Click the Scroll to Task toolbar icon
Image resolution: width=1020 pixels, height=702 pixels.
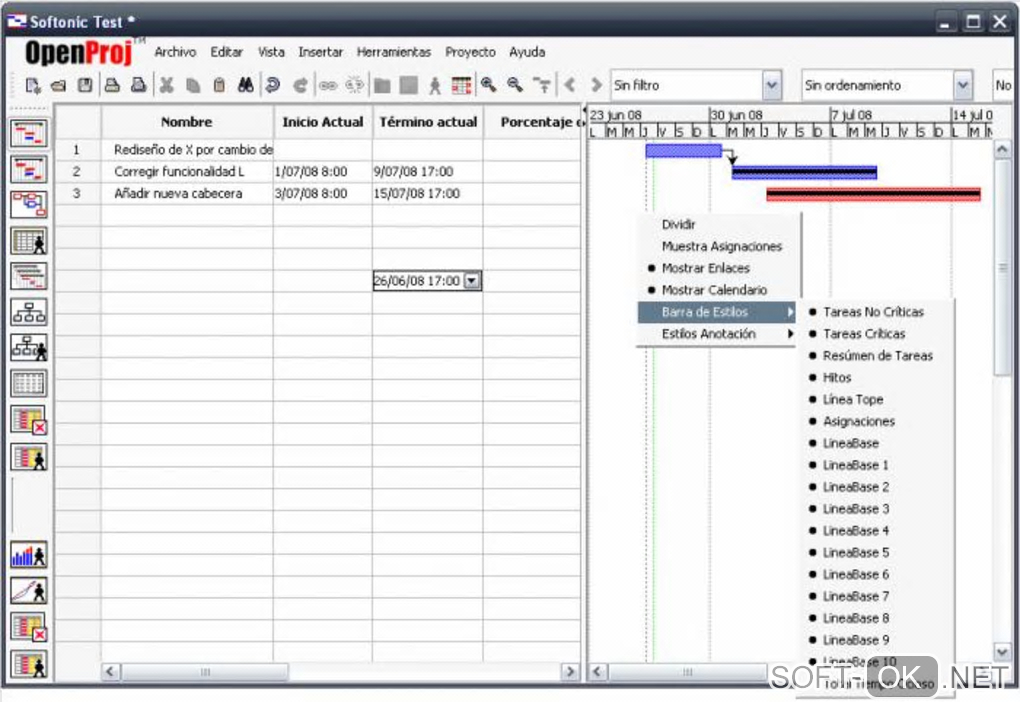point(541,85)
